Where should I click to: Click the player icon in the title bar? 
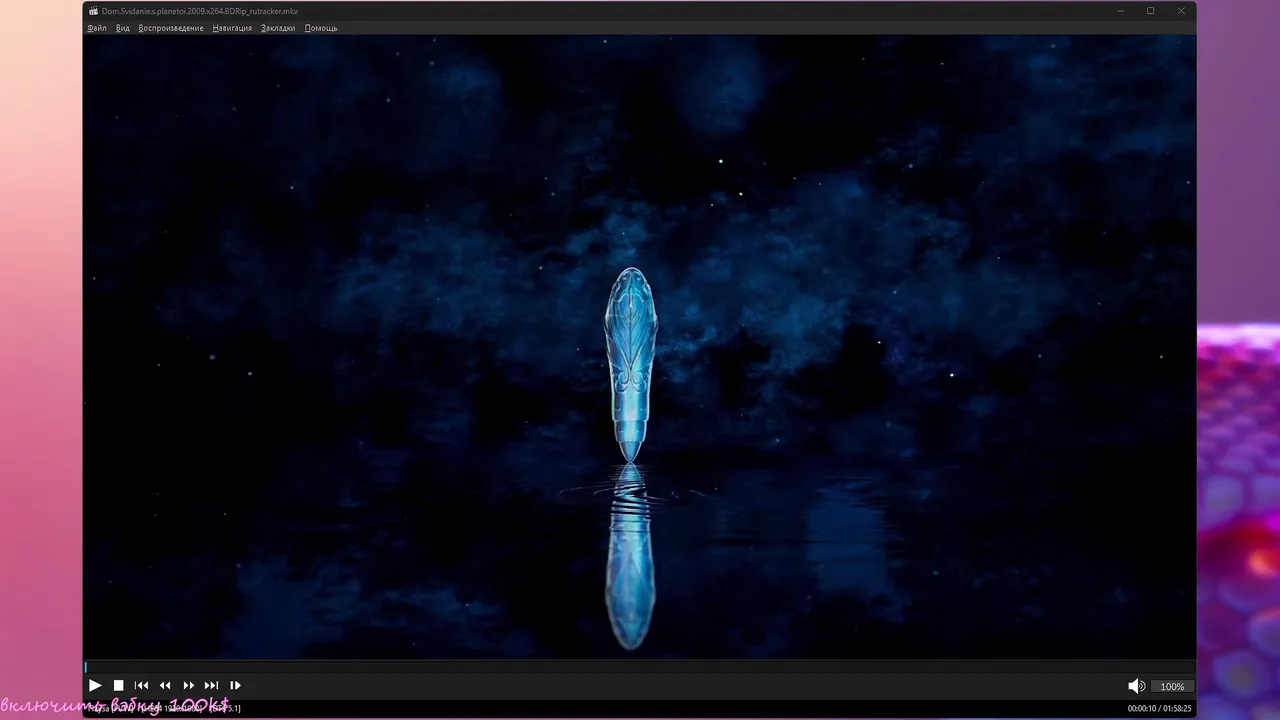[93, 11]
